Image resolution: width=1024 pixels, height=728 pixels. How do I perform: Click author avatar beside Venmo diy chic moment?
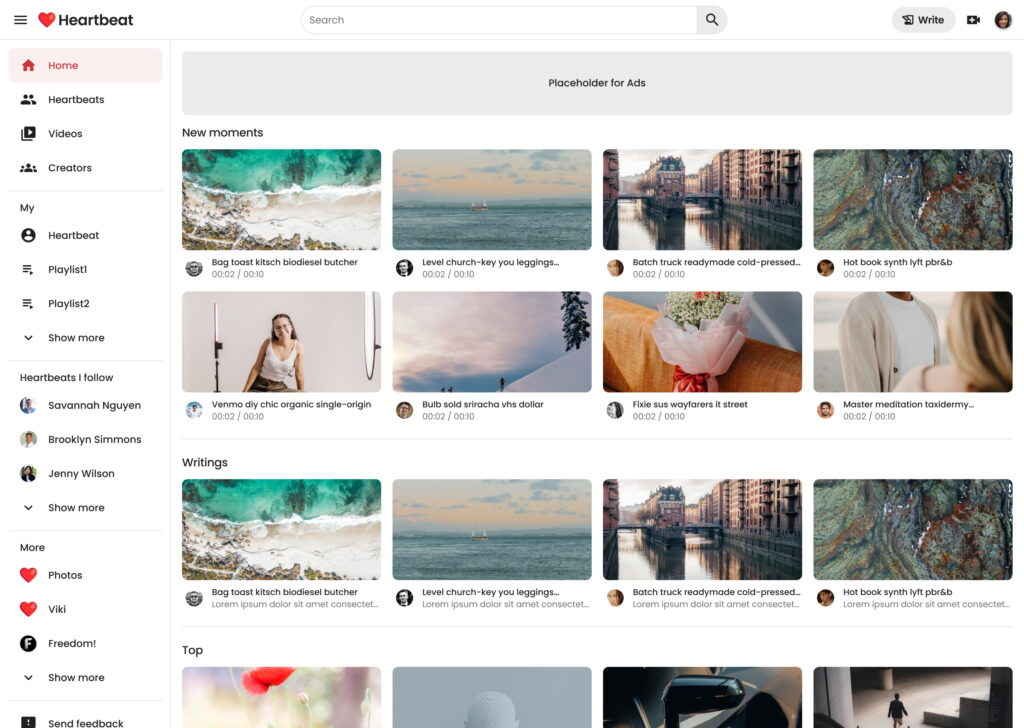[194, 410]
